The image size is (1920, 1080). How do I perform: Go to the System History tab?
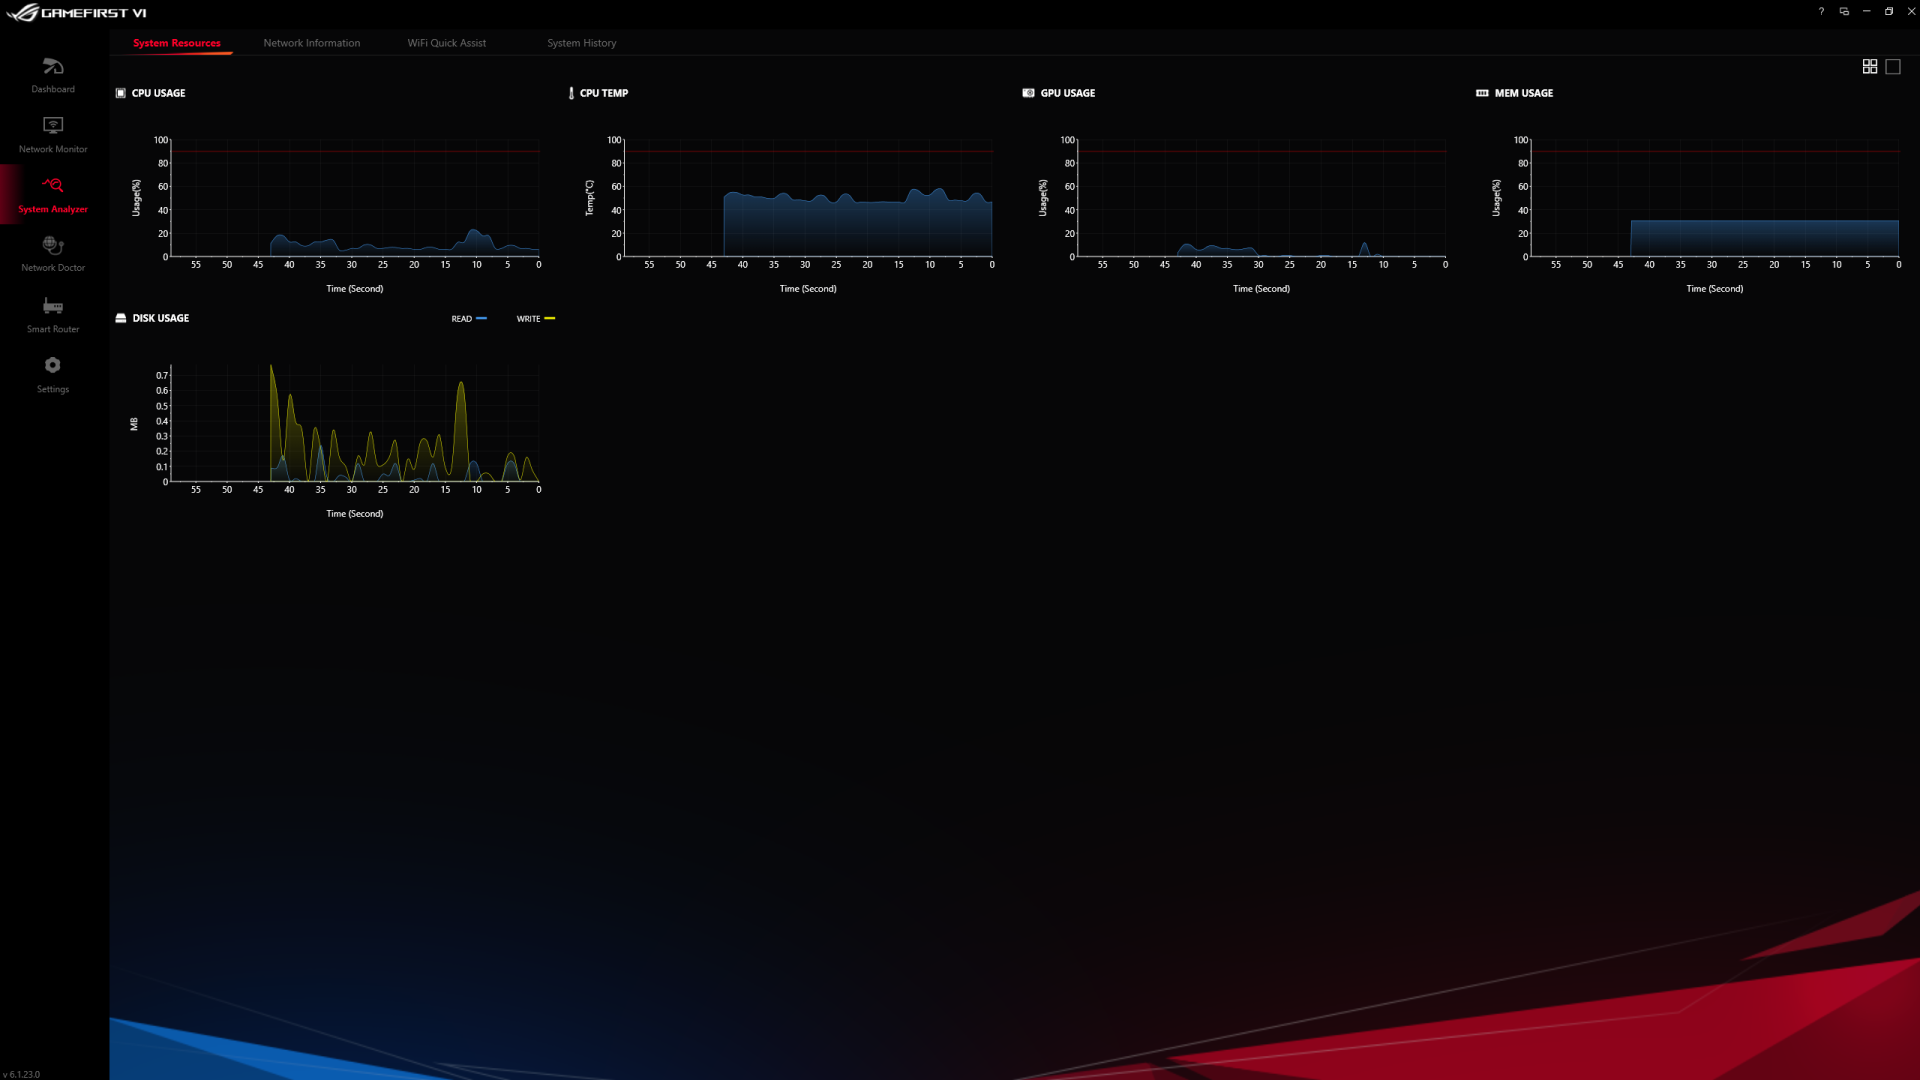(x=581, y=43)
